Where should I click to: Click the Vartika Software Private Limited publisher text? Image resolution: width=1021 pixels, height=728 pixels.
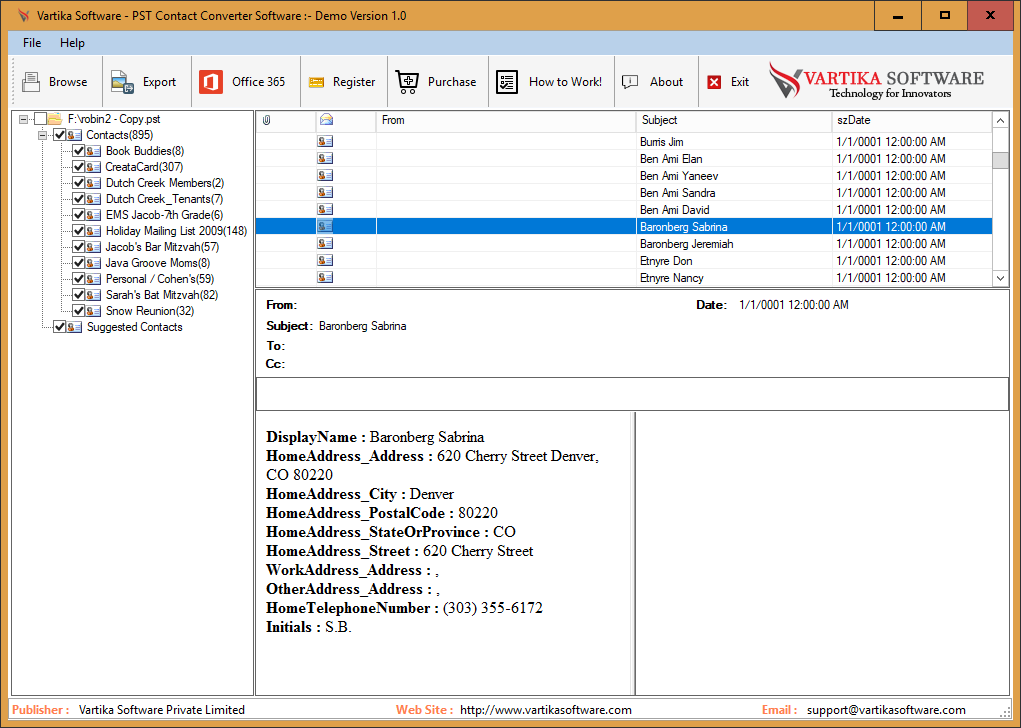[161, 710]
